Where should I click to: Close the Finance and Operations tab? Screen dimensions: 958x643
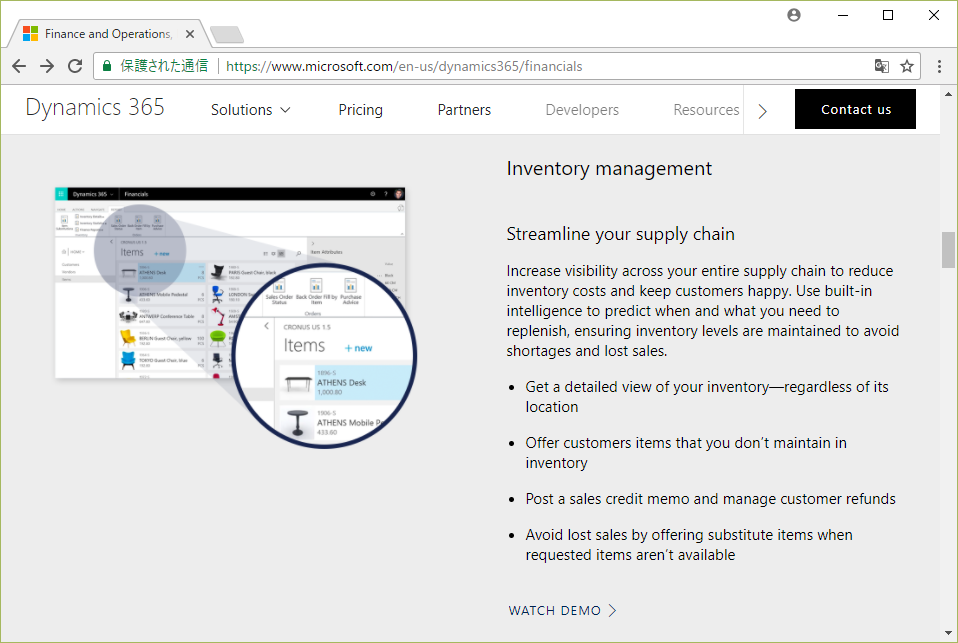[190, 34]
